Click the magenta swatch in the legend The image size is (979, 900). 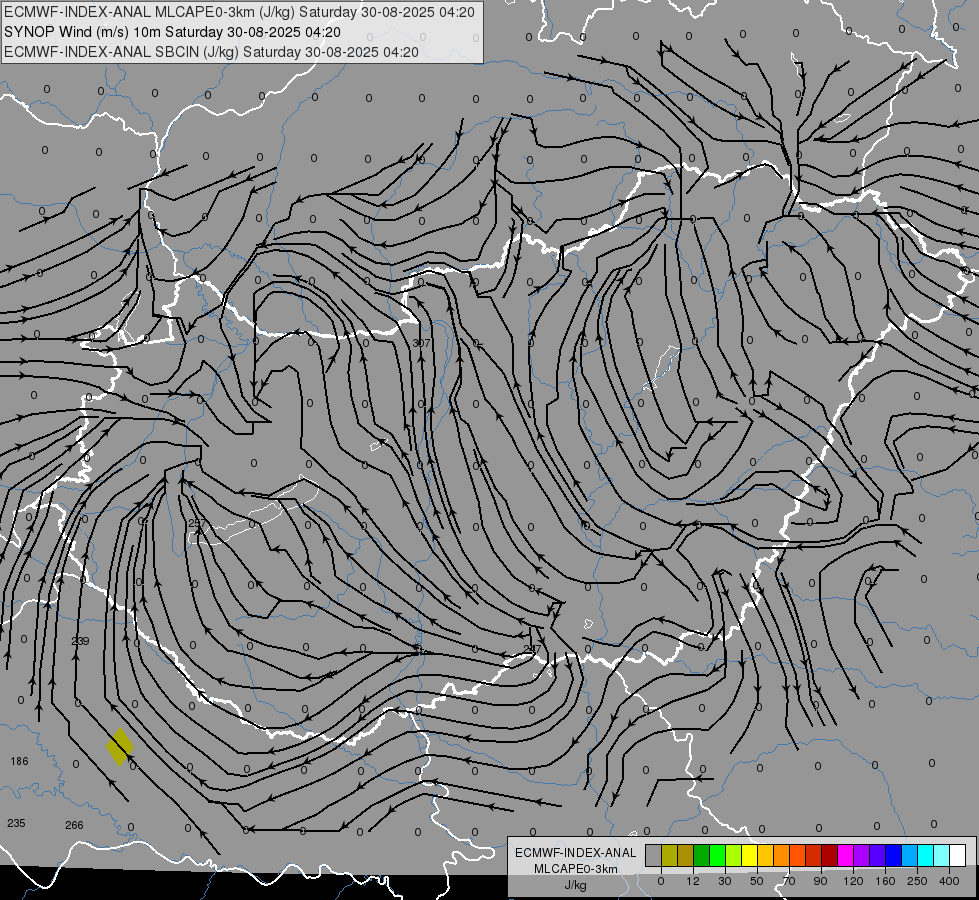(846, 855)
